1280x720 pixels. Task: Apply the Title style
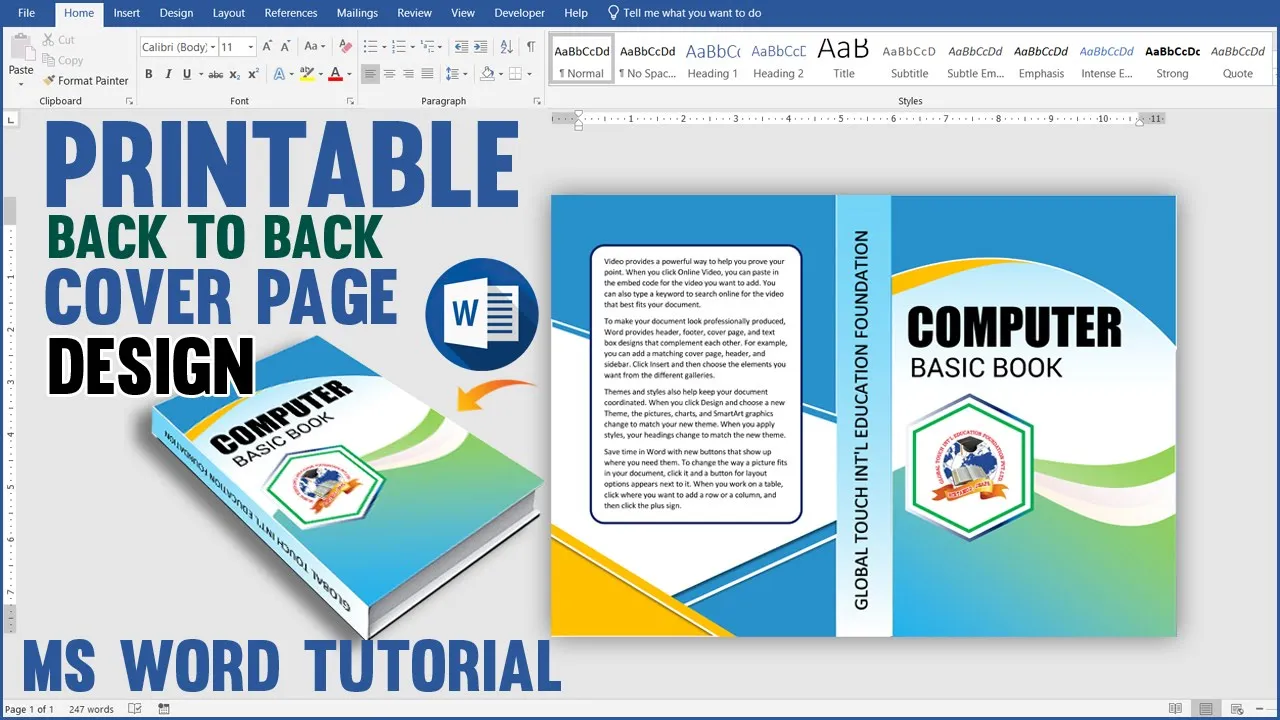844,60
